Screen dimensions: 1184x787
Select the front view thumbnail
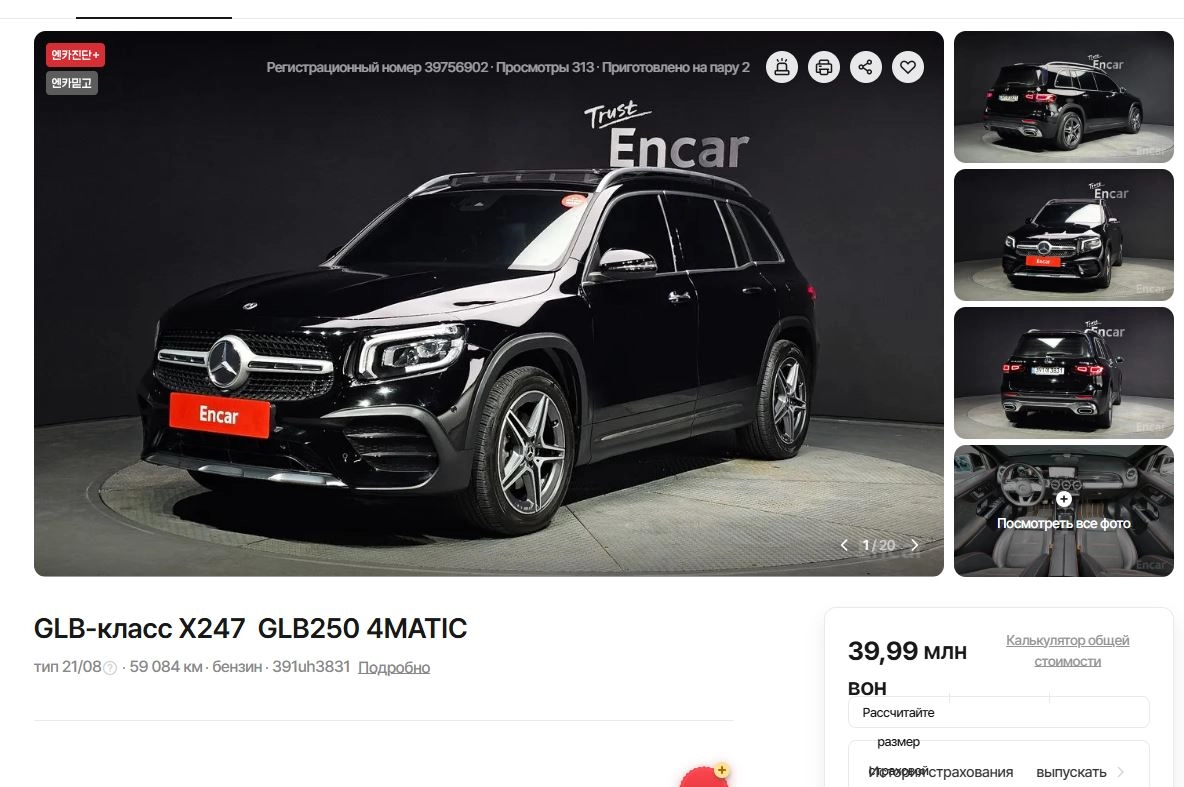coord(1063,235)
